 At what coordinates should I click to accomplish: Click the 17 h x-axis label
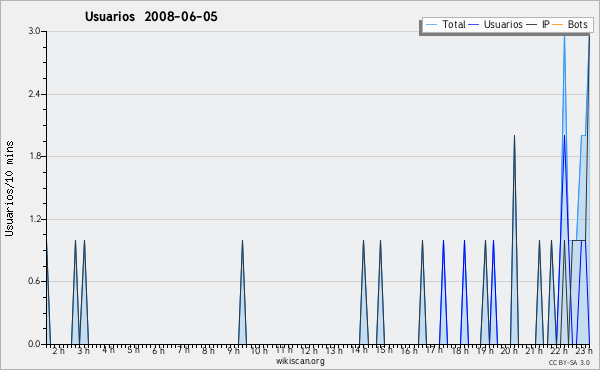click(x=434, y=350)
